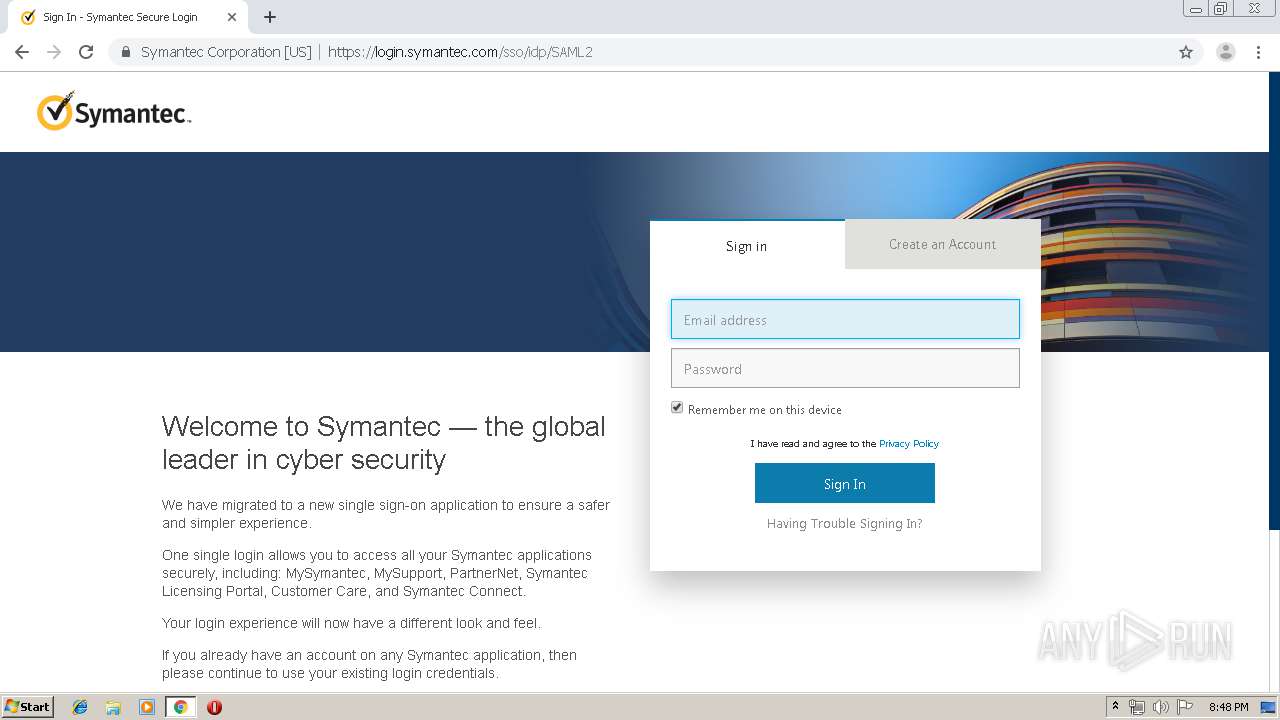The width and height of the screenshot is (1280, 720).
Task: Click the blue Sign In button
Action: (x=845, y=483)
